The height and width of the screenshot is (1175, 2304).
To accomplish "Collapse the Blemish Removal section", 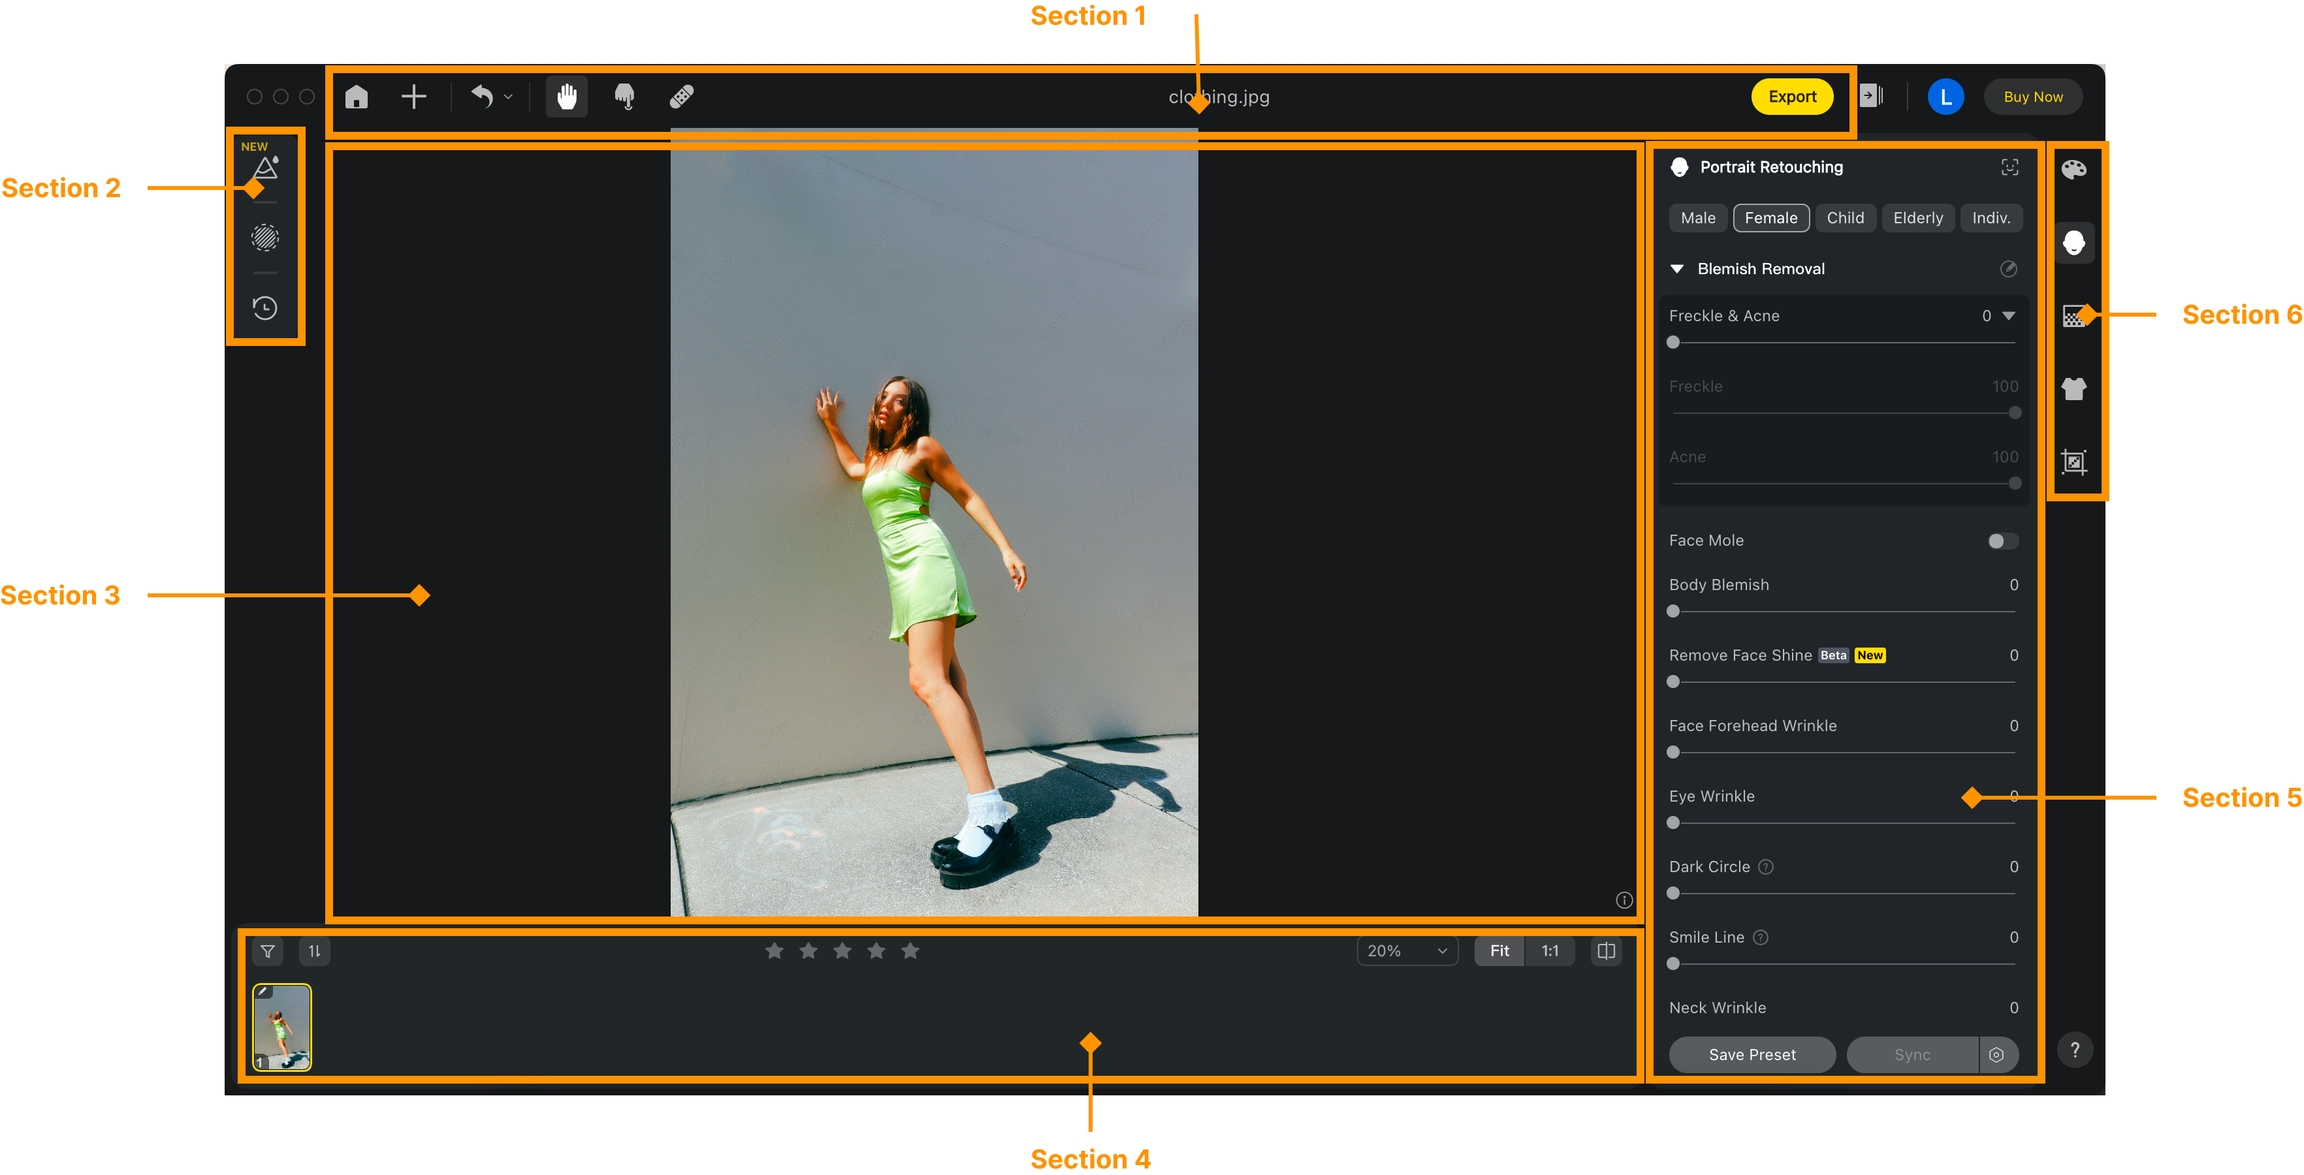I will pos(1677,269).
